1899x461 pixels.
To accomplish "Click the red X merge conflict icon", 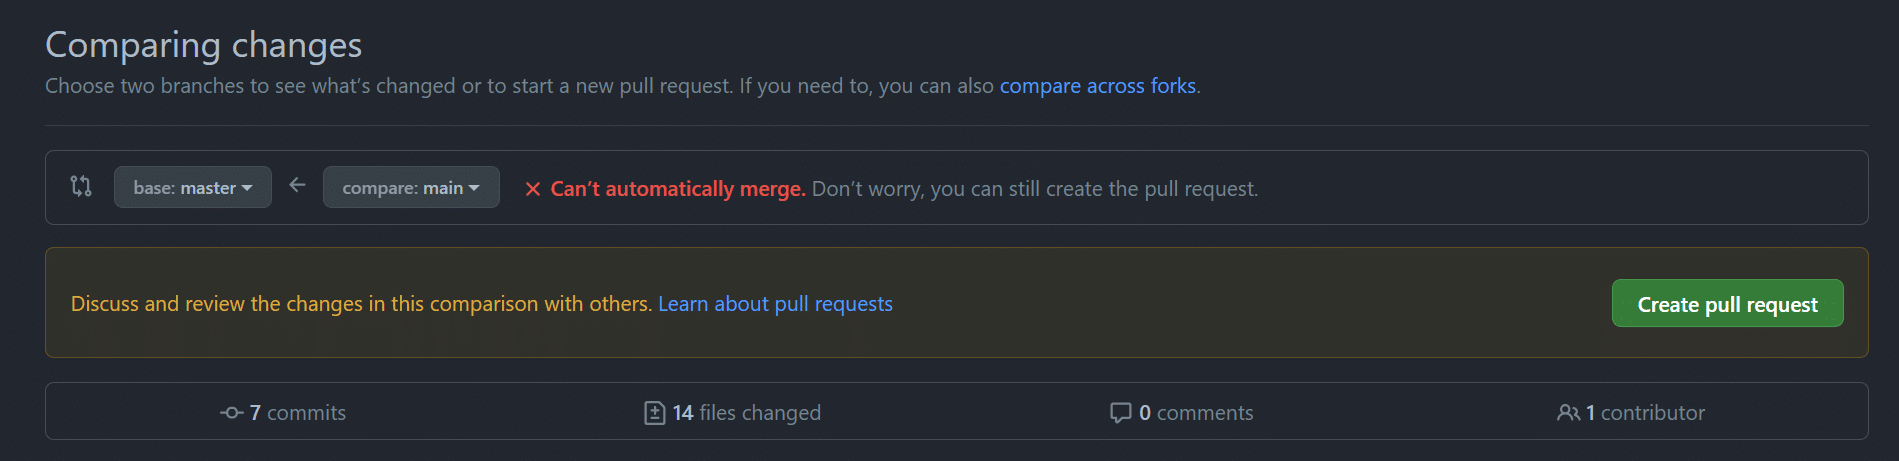I will [x=533, y=189].
